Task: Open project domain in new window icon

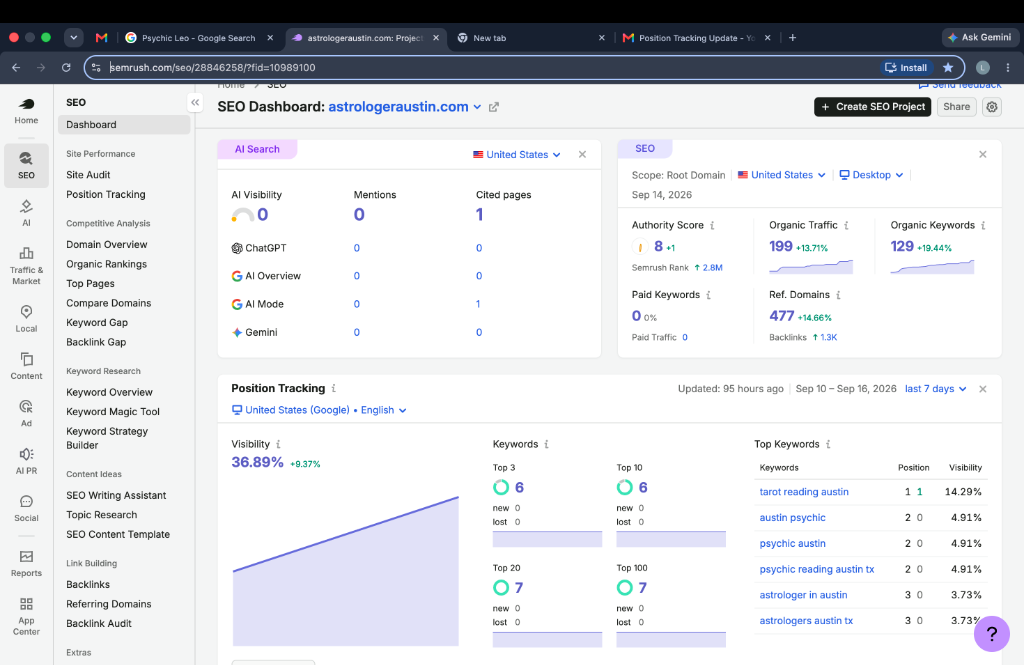Action: [x=494, y=107]
